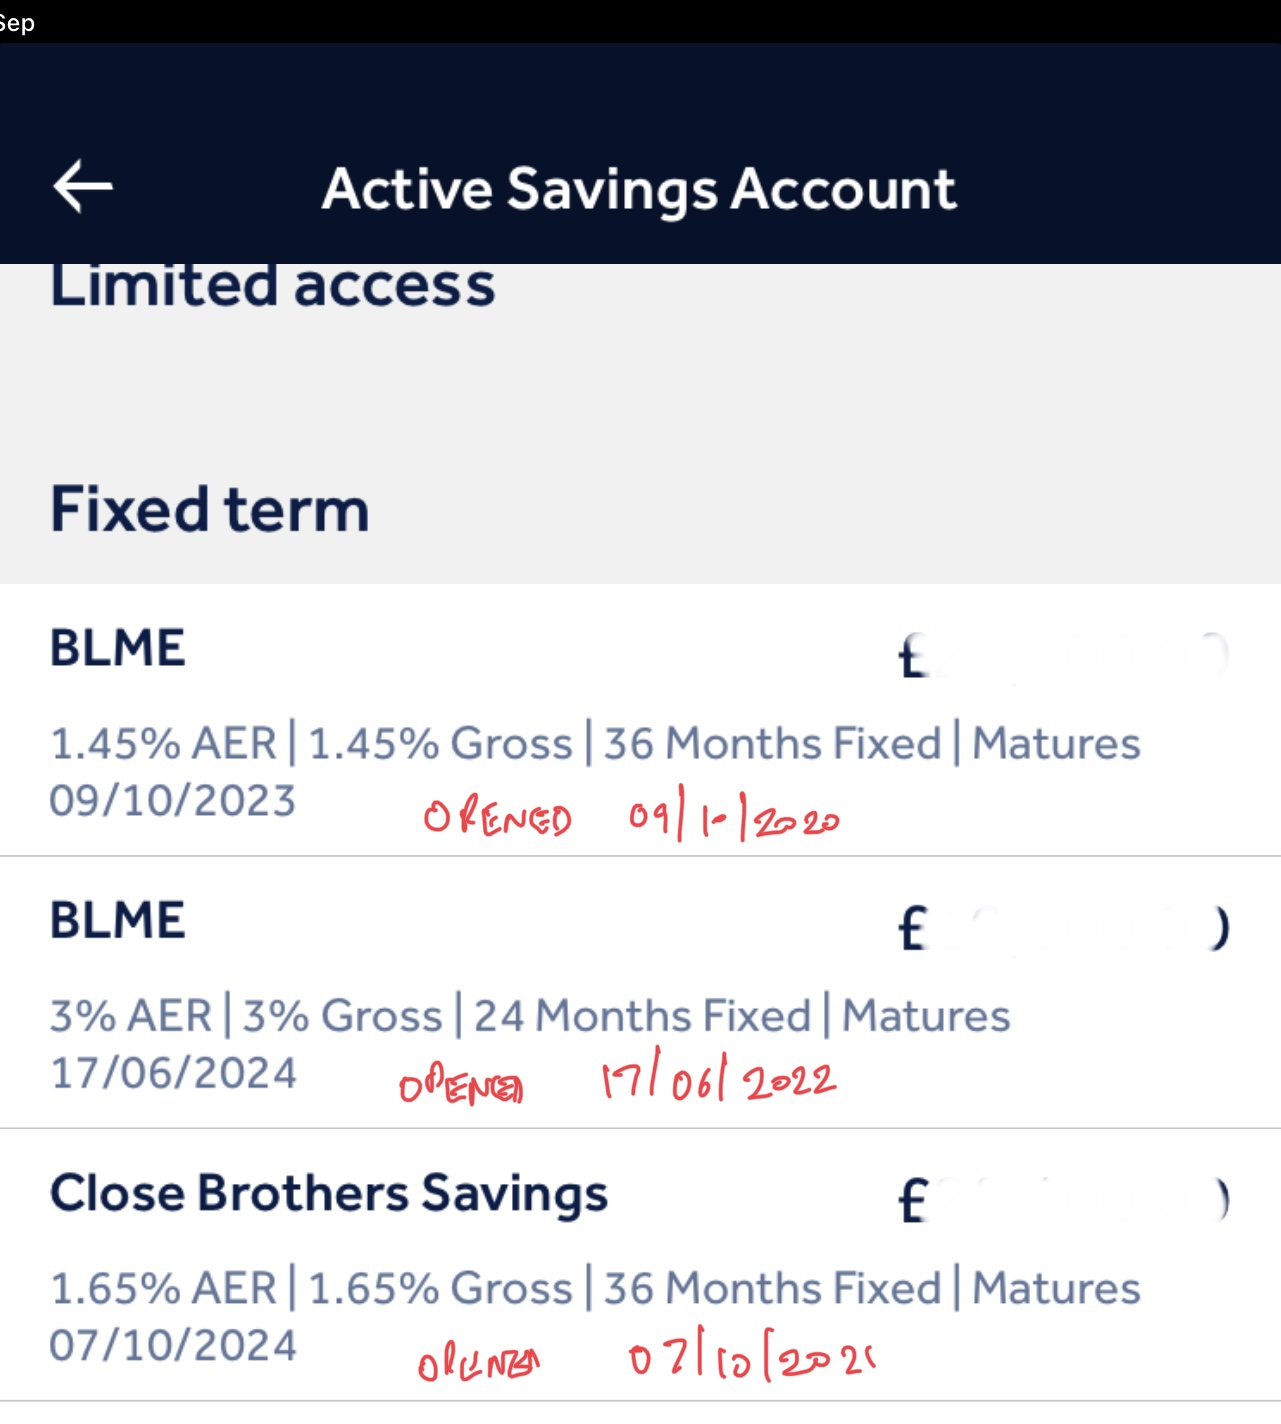This screenshot has height=1424, width=1281.
Task: Click the Active Savings Account title
Action: (x=639, y=189)
